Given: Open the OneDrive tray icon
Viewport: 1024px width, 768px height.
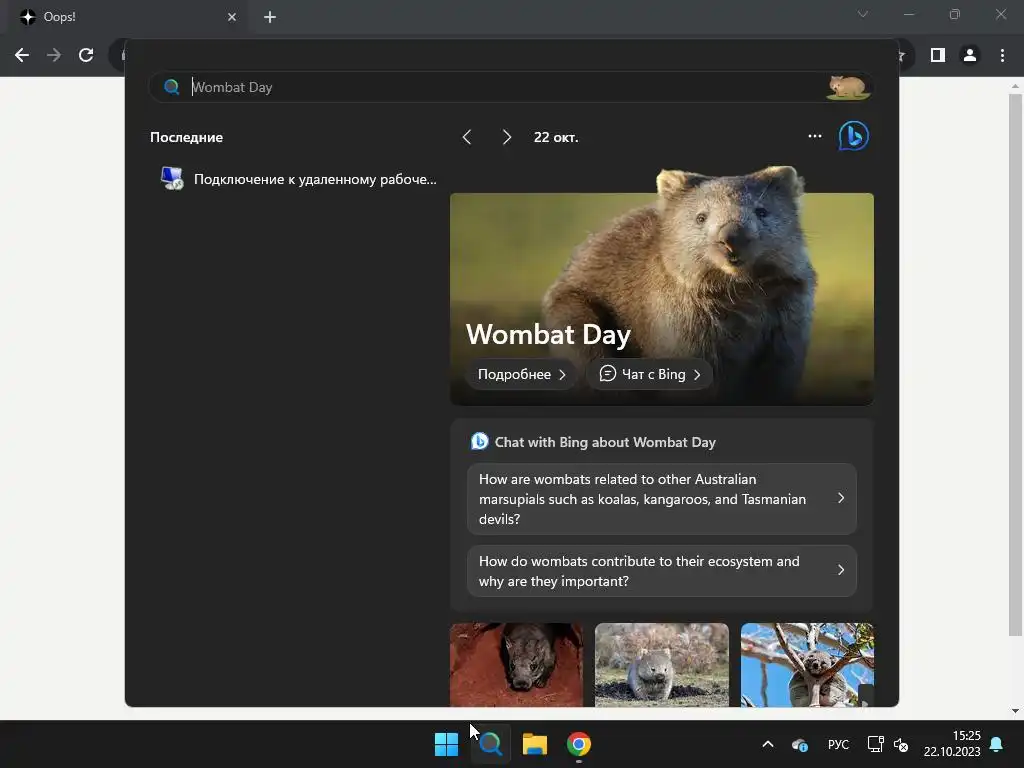Looking at the screenshot, I should [800, 744].
